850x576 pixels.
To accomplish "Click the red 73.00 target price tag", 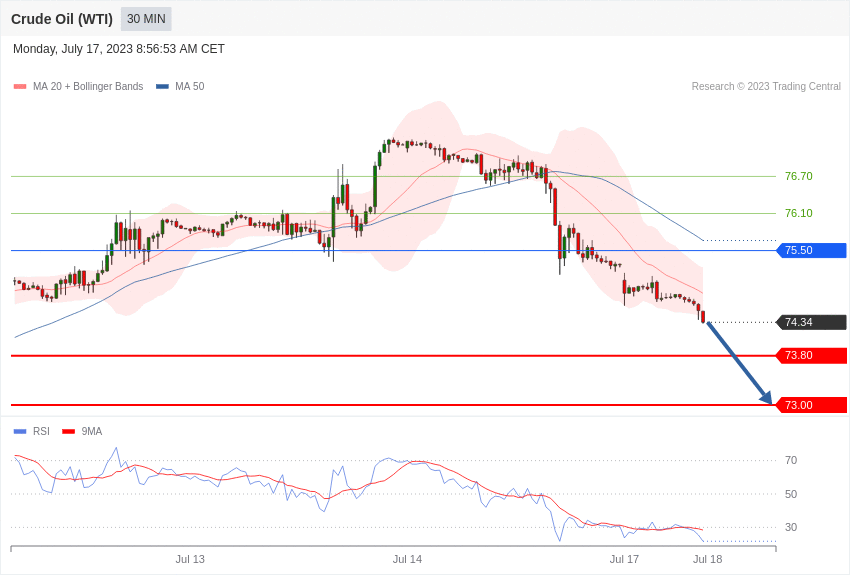I will click(812, 405).
